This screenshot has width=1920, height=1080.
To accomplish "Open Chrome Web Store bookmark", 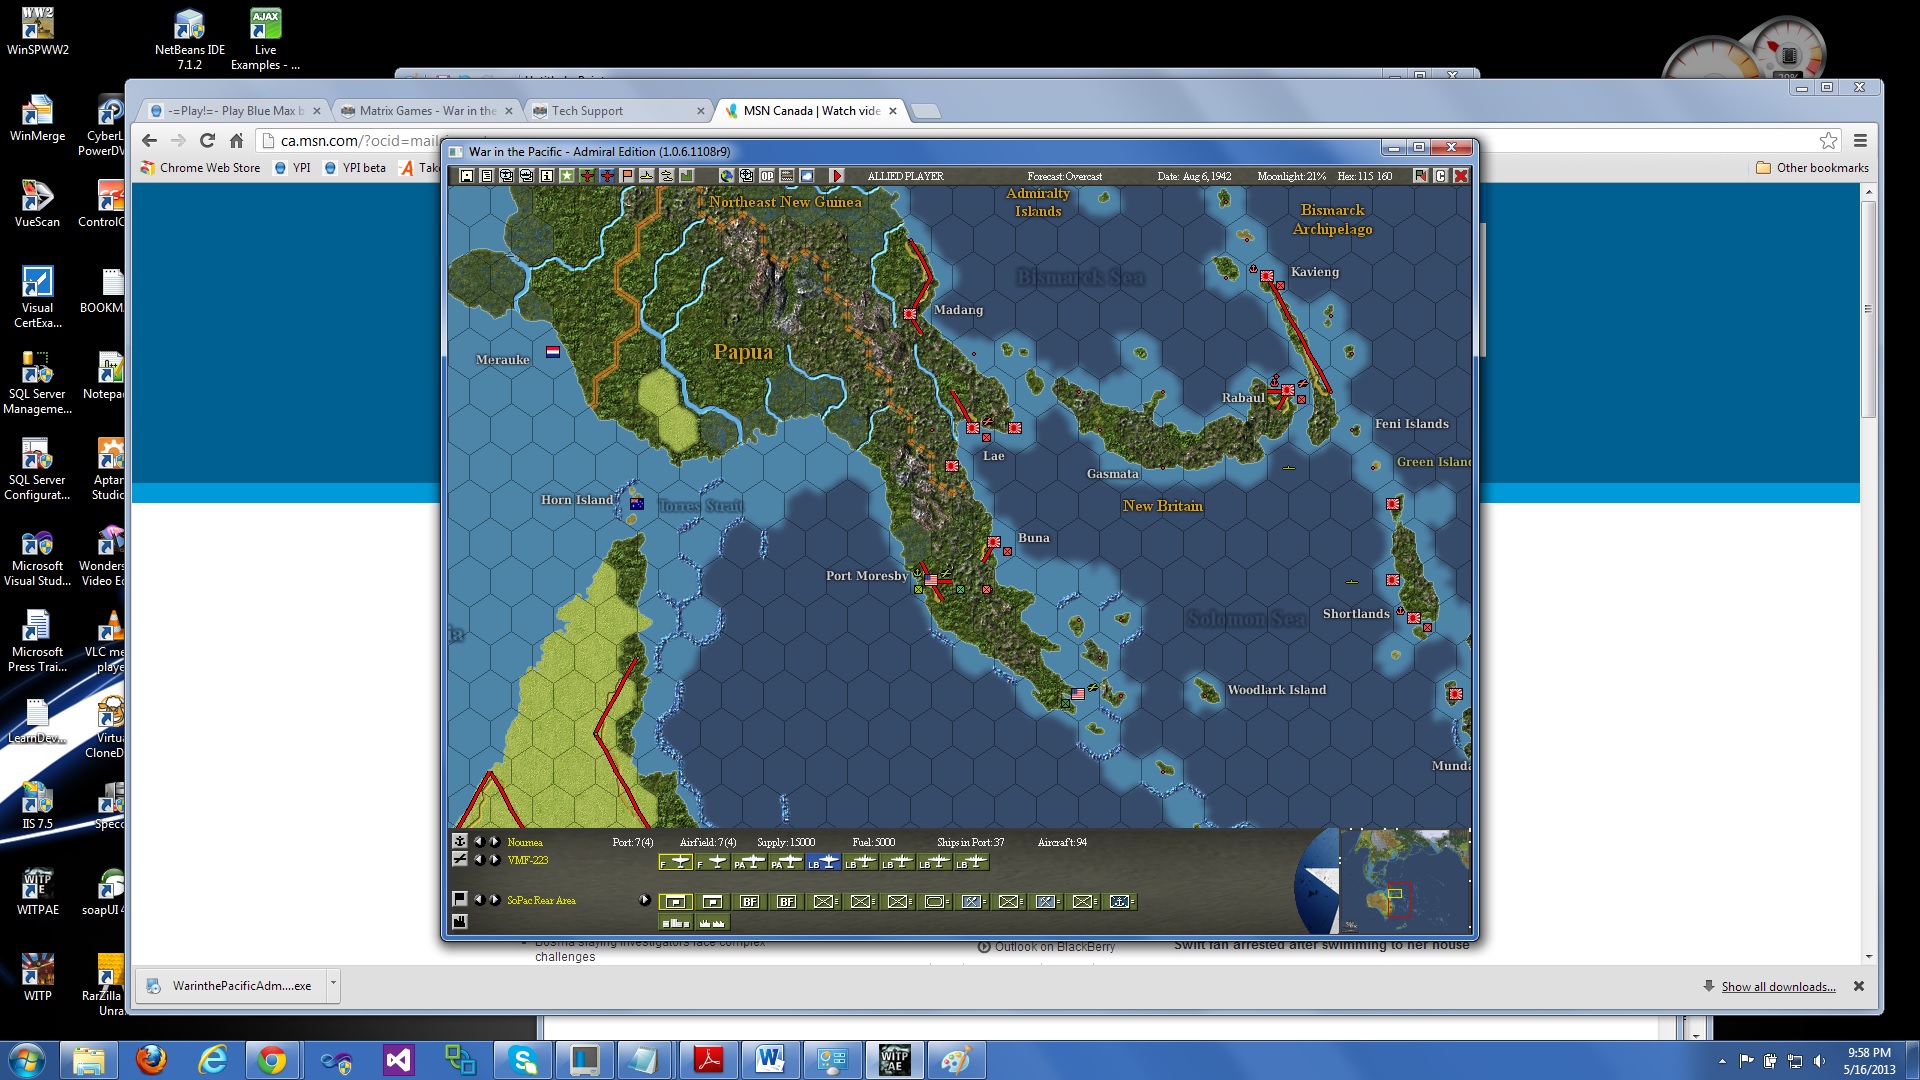I will point(201,168).
